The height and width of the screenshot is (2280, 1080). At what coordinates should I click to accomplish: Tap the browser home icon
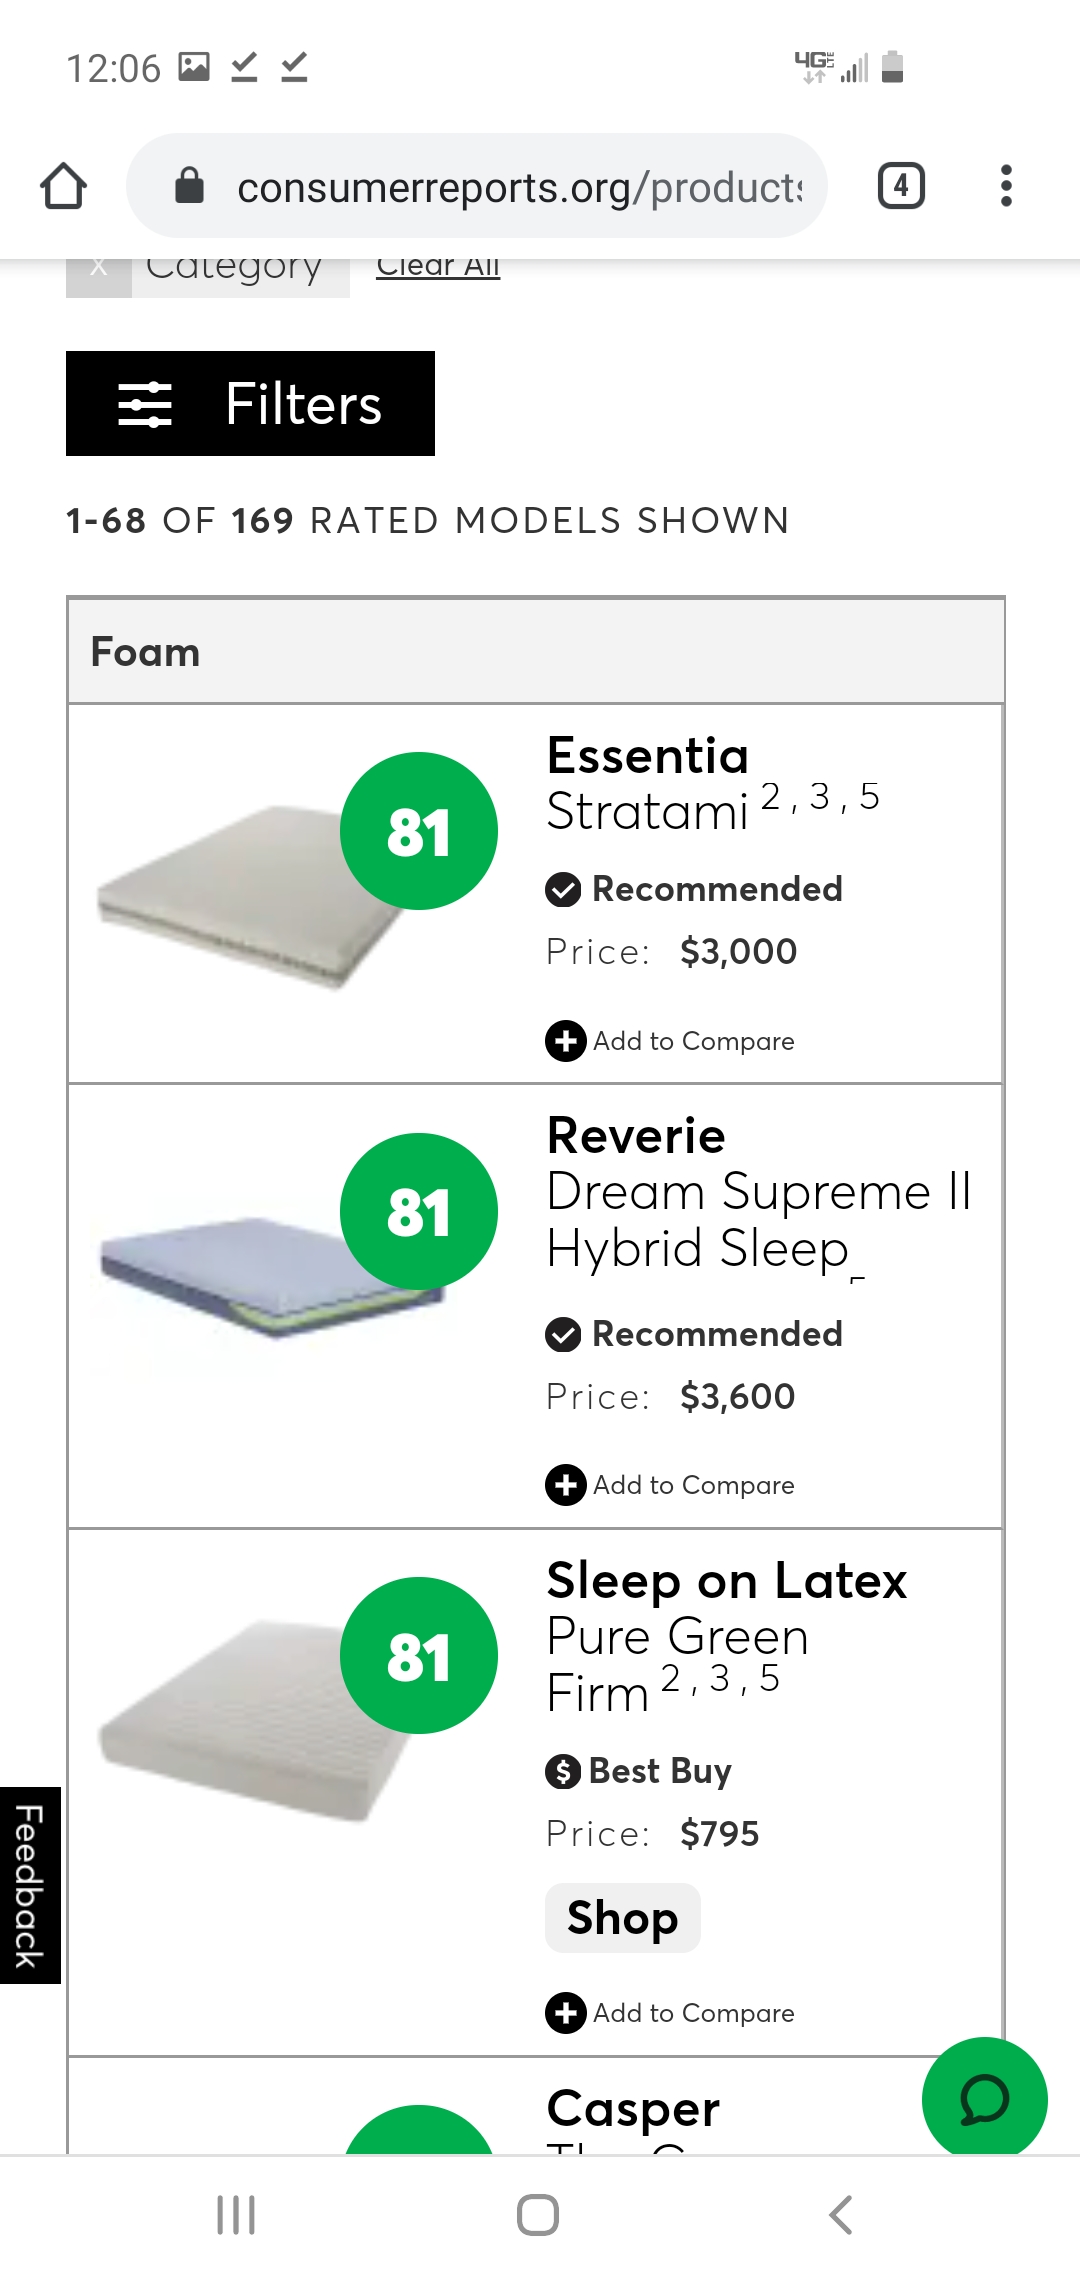tap(64, 186)
